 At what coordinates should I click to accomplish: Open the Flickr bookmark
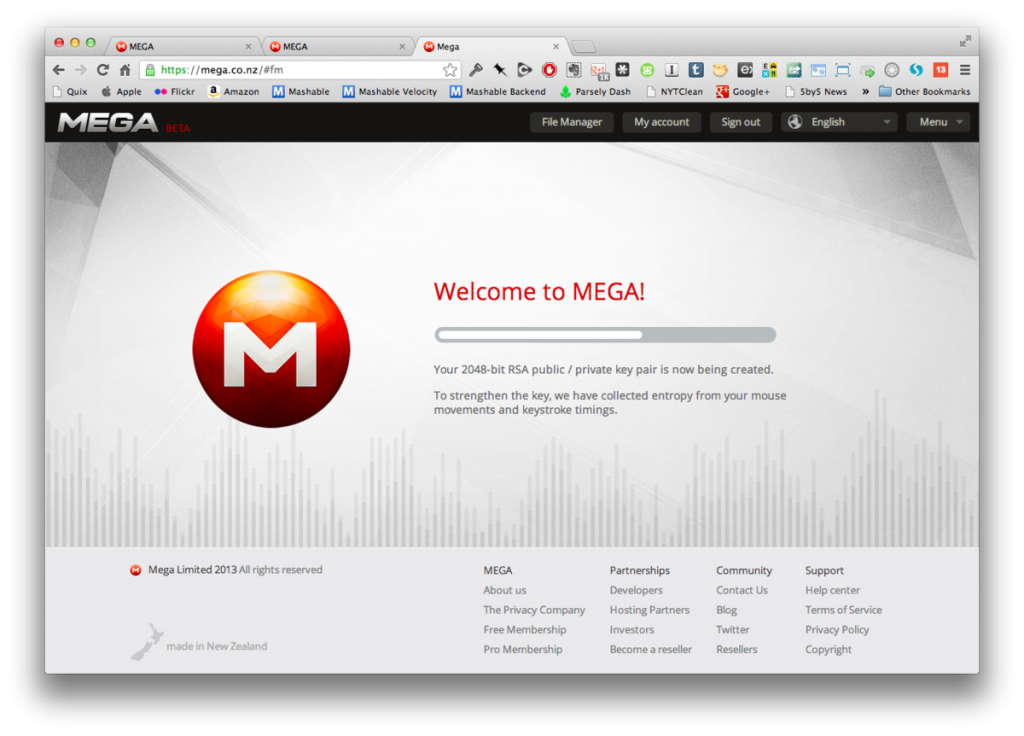174,91
